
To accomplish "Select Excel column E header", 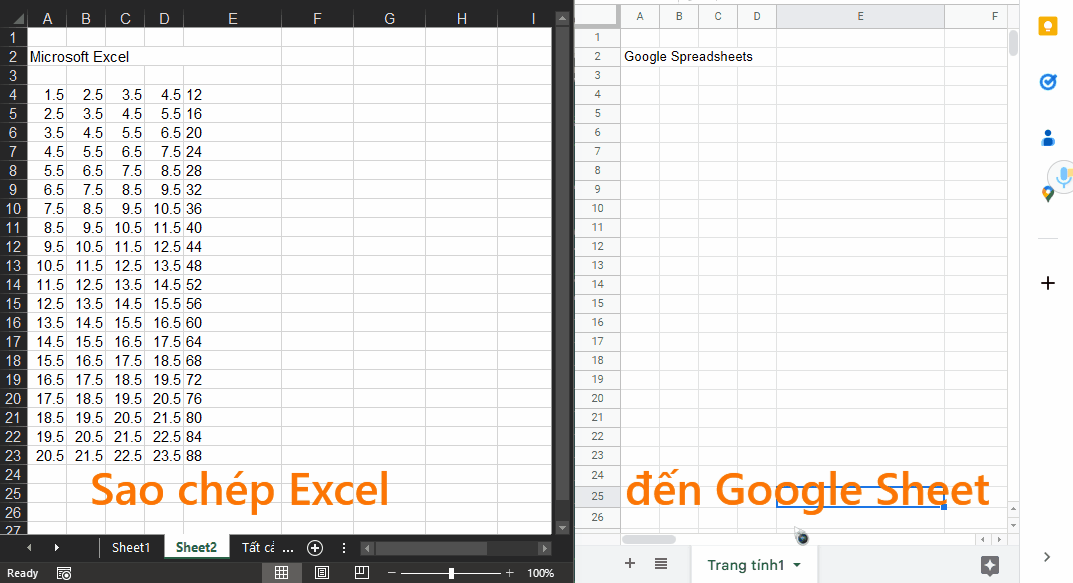I will [x=233, y=18].
